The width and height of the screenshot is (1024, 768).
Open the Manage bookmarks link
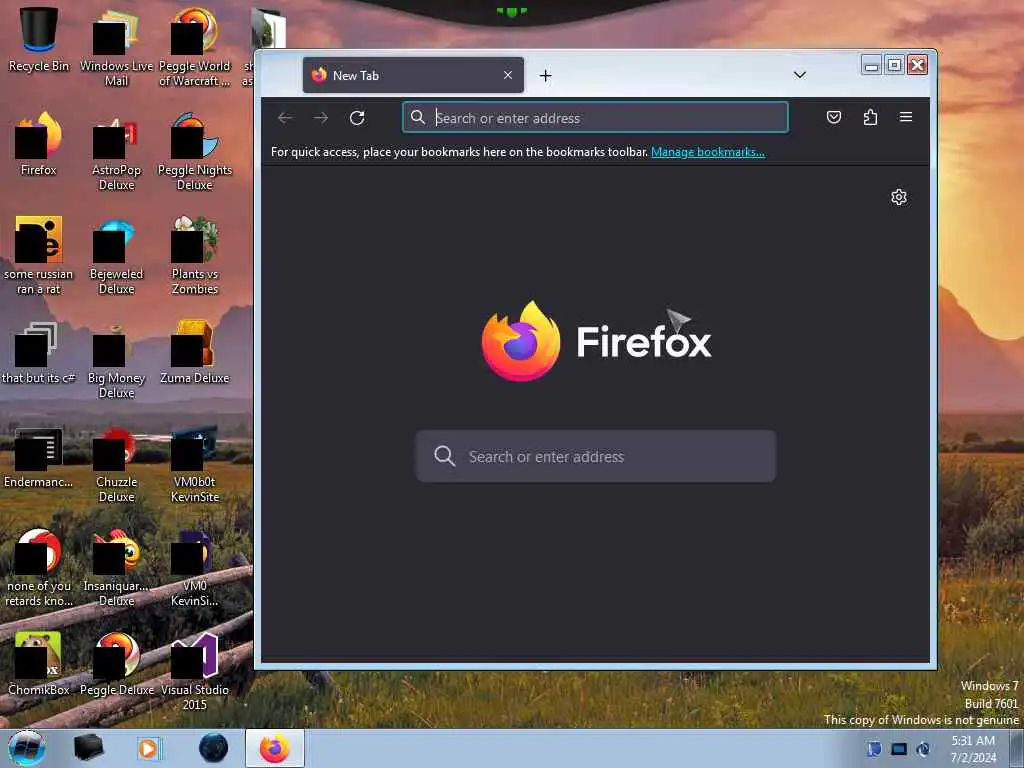click(707, 152)
